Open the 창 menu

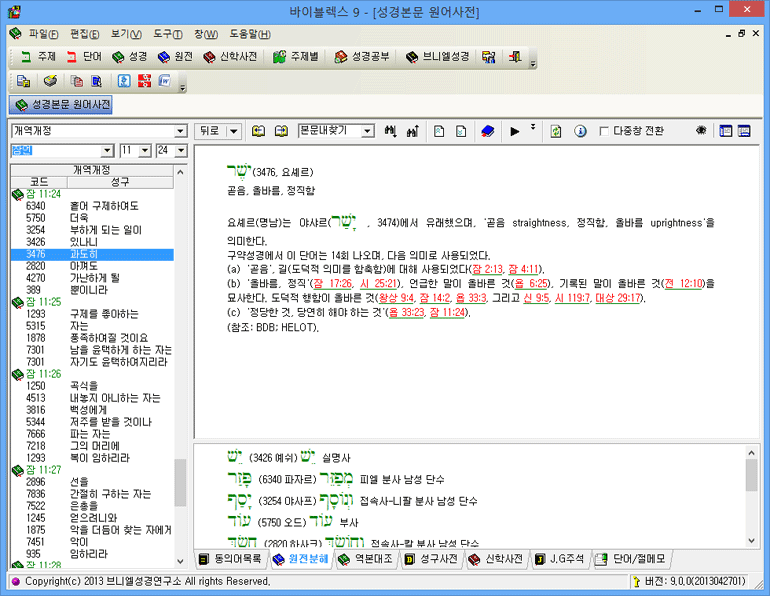click(206, 34)
